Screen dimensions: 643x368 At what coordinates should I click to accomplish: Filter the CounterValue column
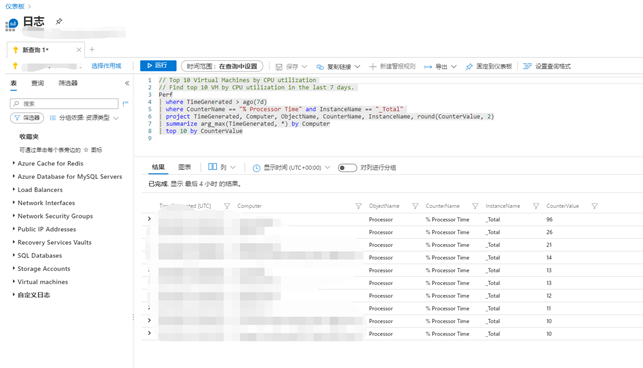[594, 206]
